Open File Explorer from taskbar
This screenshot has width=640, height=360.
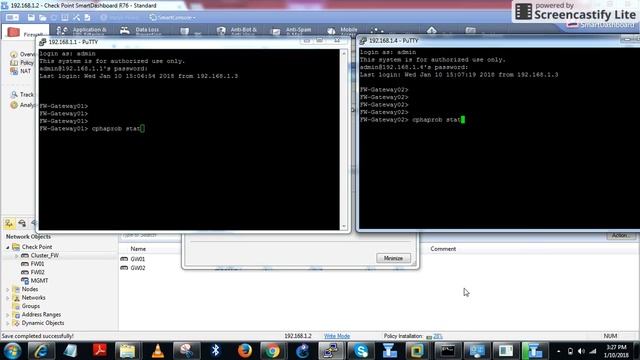127,351
